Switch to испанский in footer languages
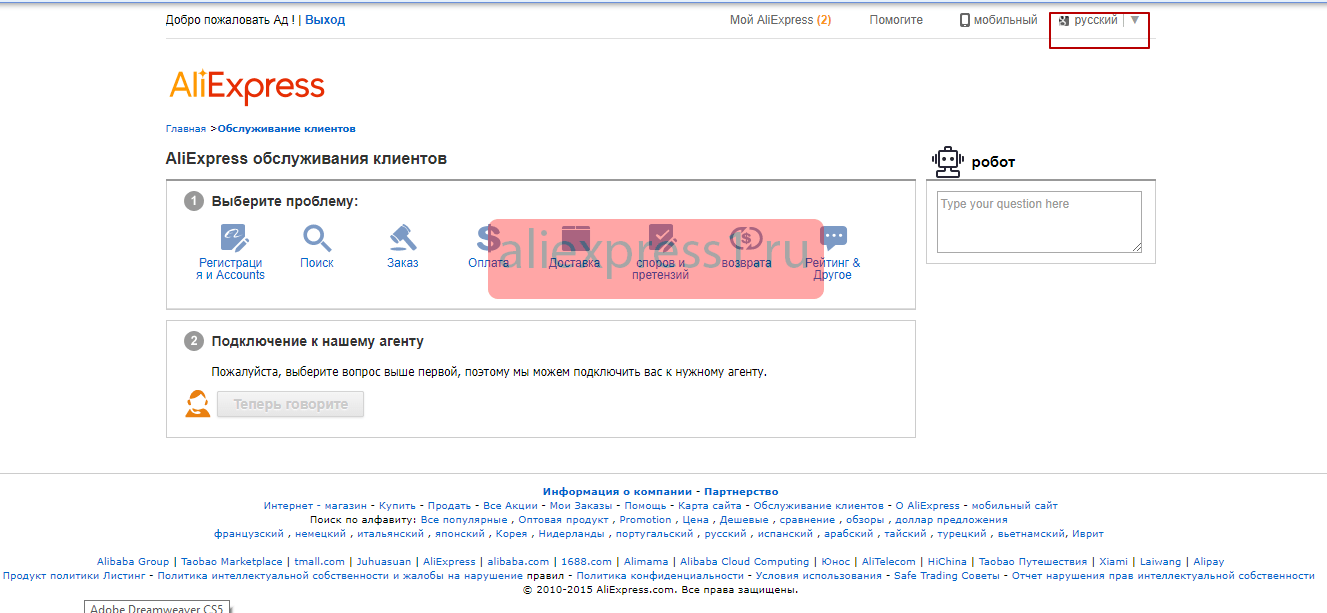 786,534
